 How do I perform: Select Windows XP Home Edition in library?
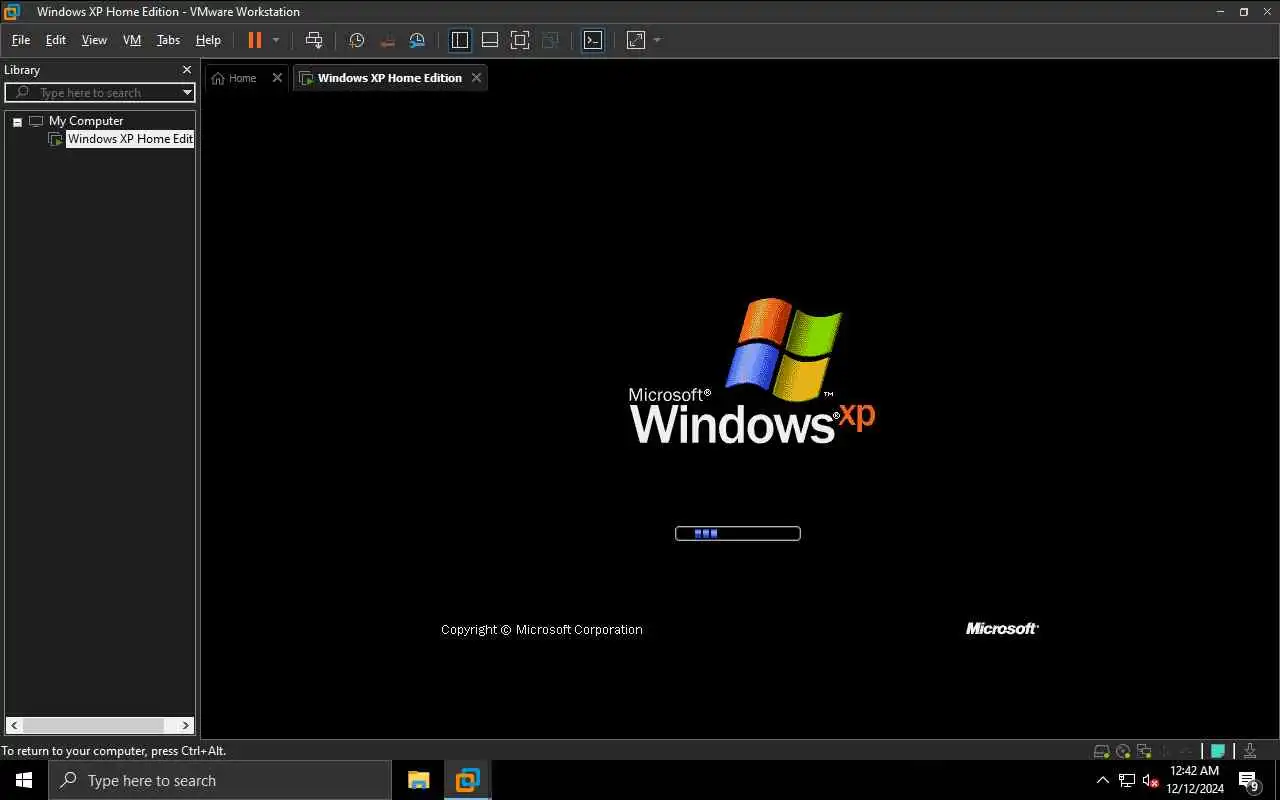click(130, 139)
